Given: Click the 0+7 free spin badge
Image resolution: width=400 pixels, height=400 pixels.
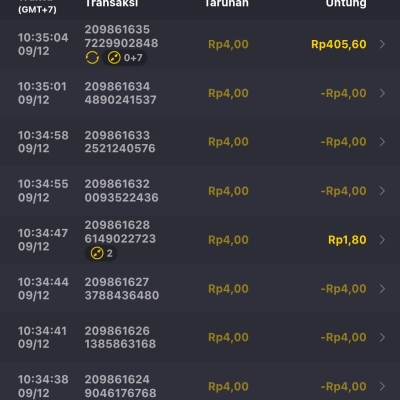Looking at the screenshot, I should pyautogui.click(x=125, y=58).
